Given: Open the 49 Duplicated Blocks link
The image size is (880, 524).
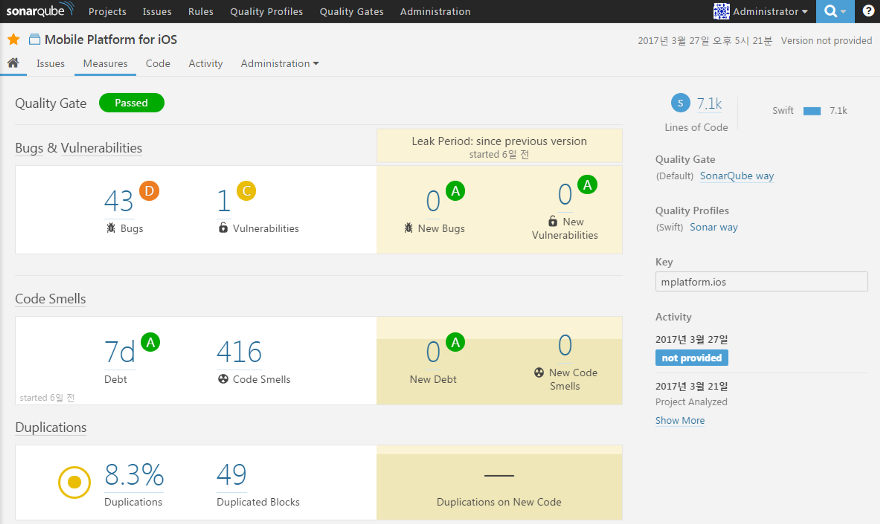Looking at the screenshot, I should [232, 475].
